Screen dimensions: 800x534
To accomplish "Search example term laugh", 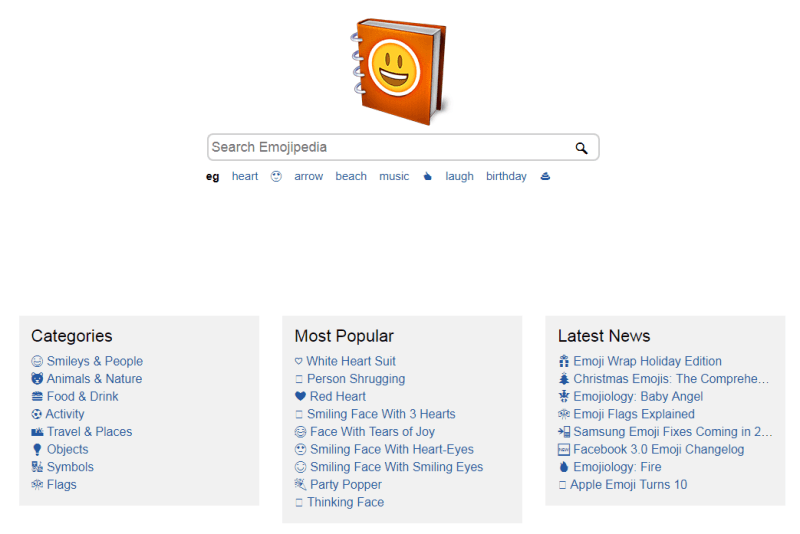I will click(x=459, y=176).
